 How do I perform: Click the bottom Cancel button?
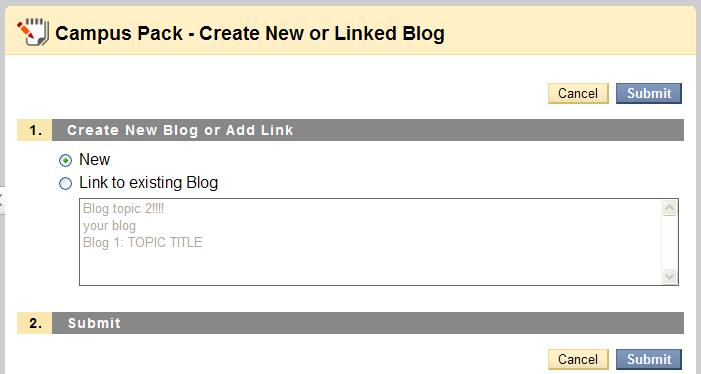point(578,359)
